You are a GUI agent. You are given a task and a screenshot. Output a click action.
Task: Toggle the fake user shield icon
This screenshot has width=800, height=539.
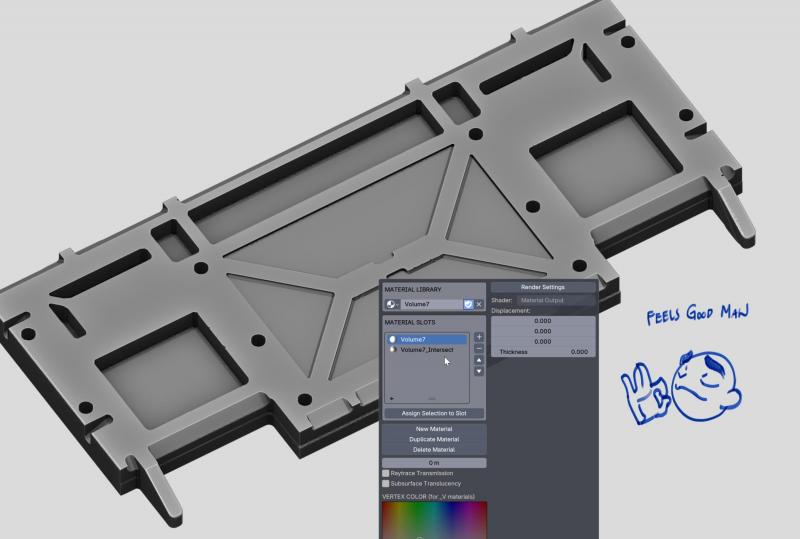pos(468,304)
